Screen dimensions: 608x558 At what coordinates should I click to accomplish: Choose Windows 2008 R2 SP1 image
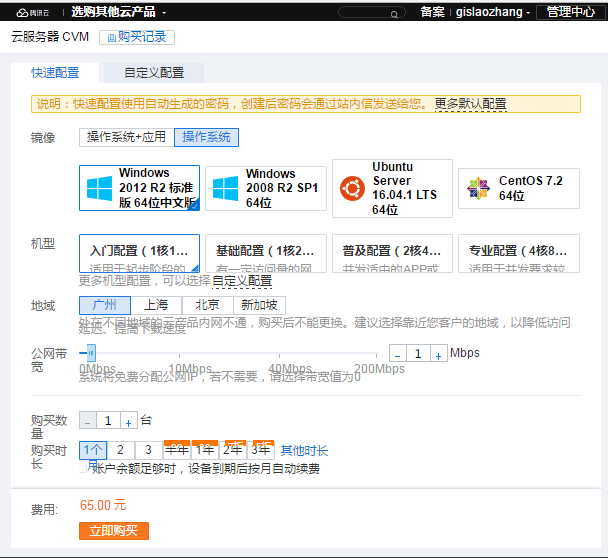(x=265, y=188)
